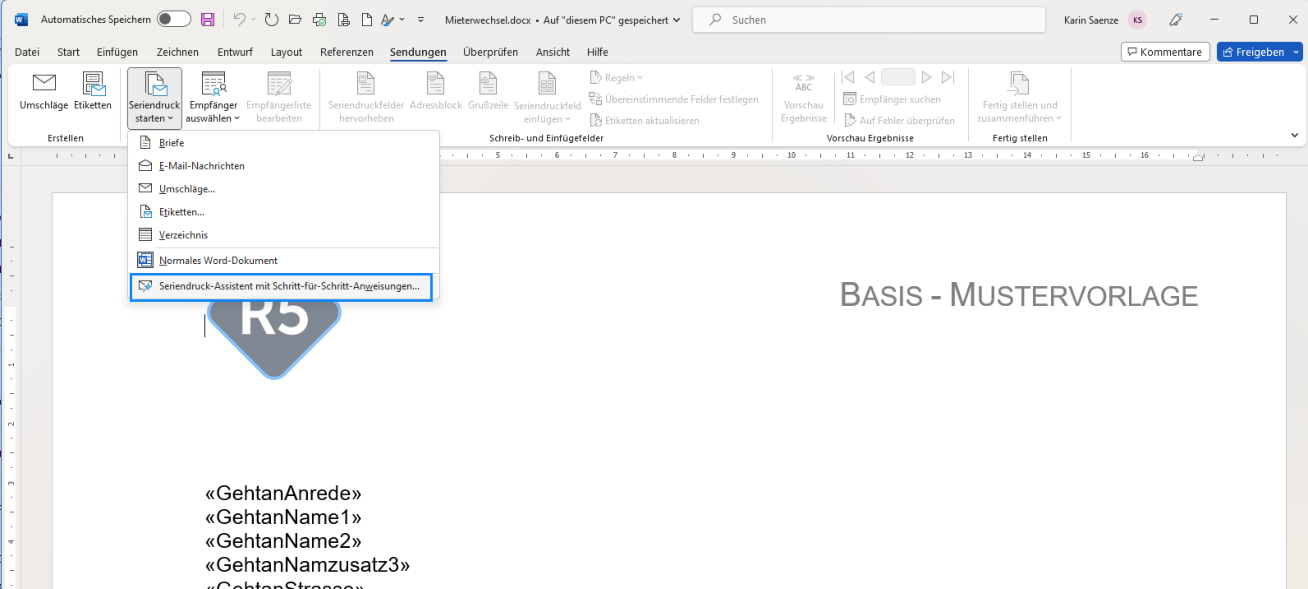Open the Etiketten labels tool

93,91
